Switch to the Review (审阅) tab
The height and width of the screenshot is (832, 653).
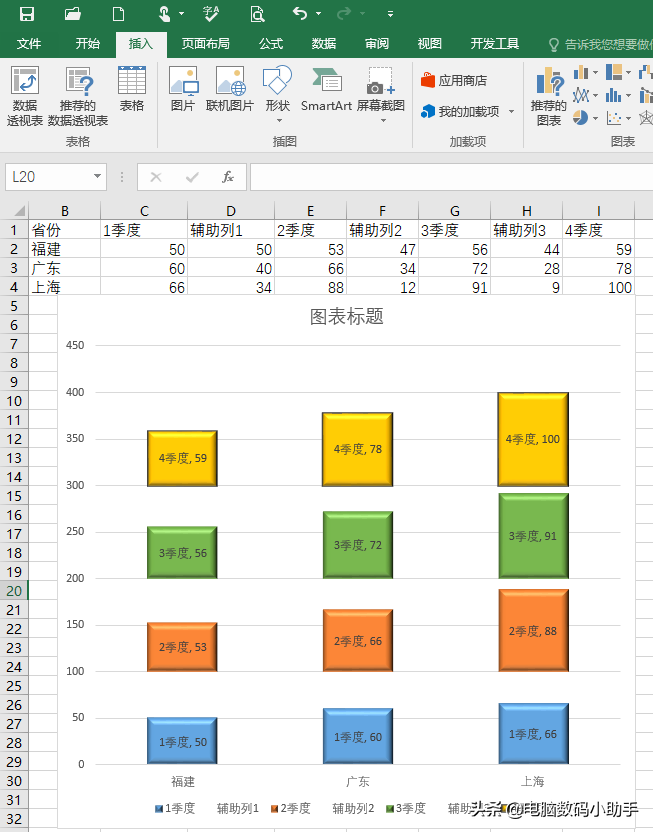[x=377, y=44]
